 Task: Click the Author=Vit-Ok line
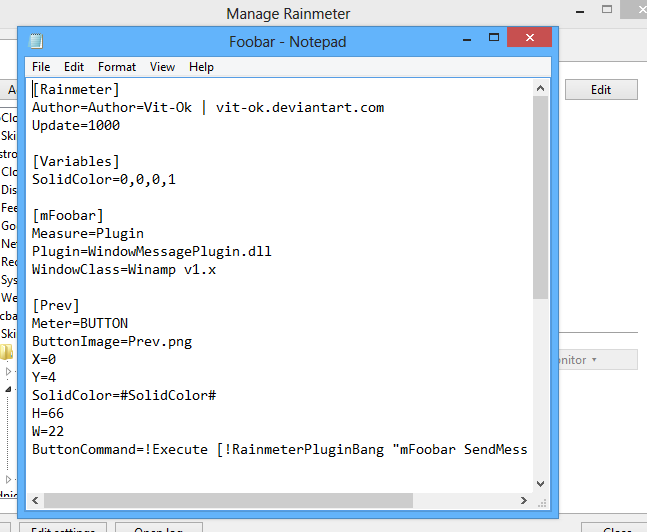208,108
